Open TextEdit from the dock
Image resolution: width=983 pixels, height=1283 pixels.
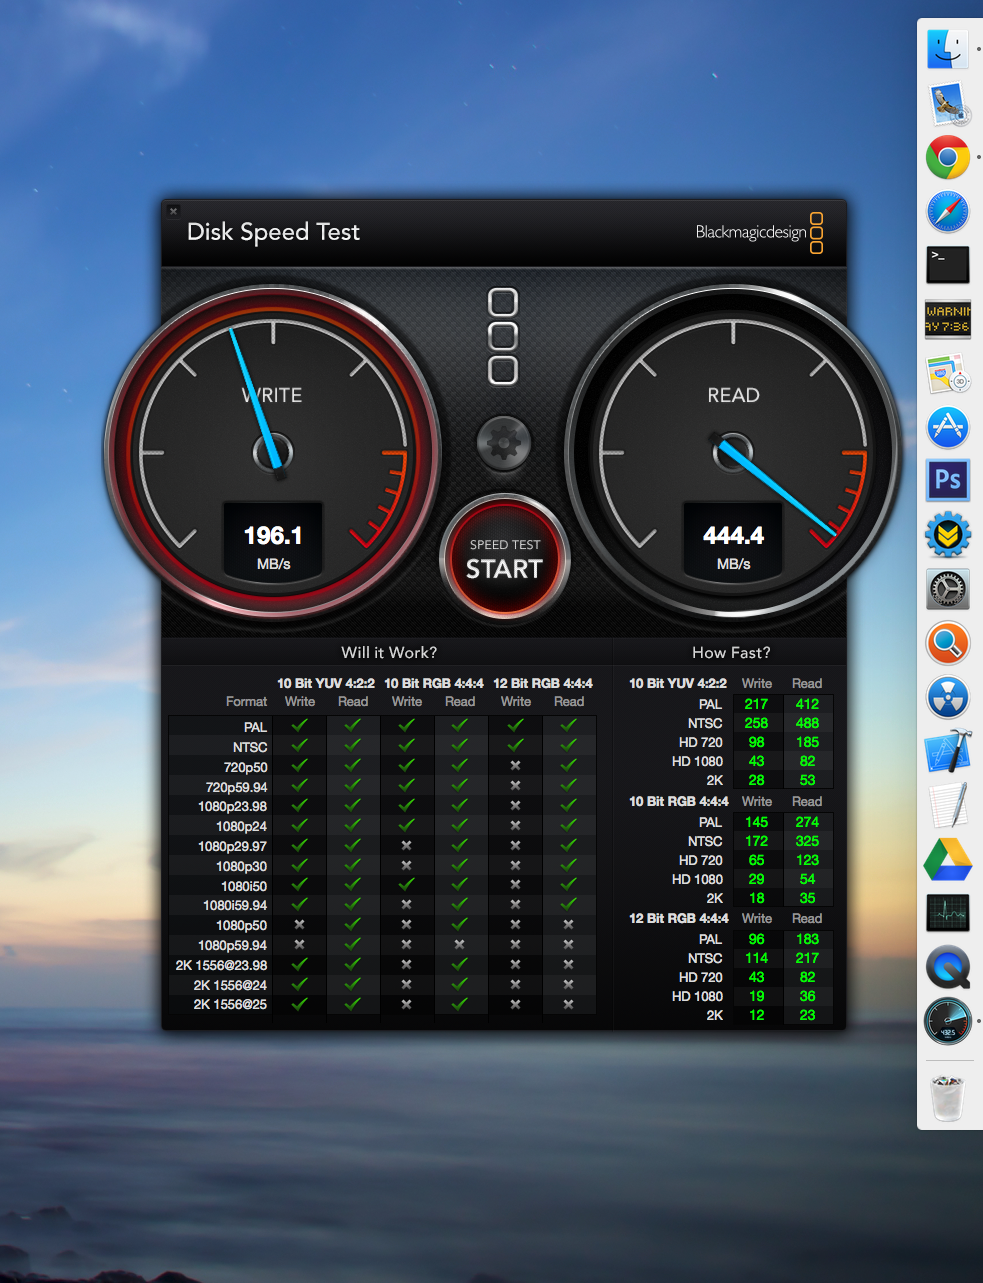pyautogui.click(x=947, y=805)
